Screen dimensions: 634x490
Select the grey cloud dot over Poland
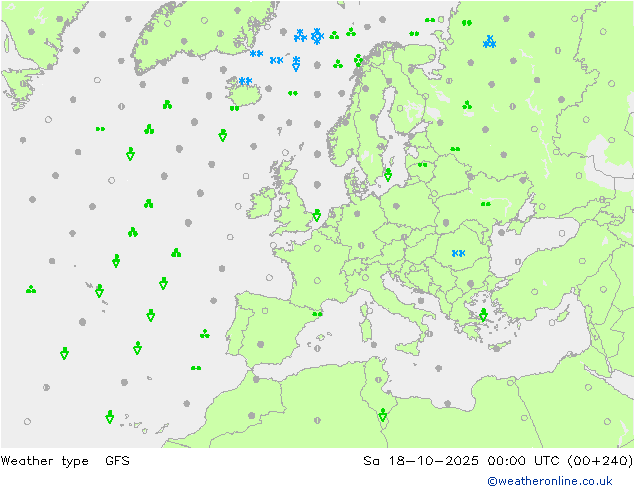click(x=396, y=206)
